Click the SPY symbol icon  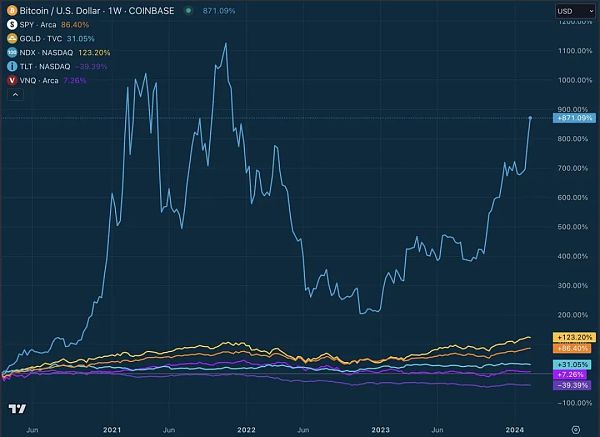click(x=12, y=22)
